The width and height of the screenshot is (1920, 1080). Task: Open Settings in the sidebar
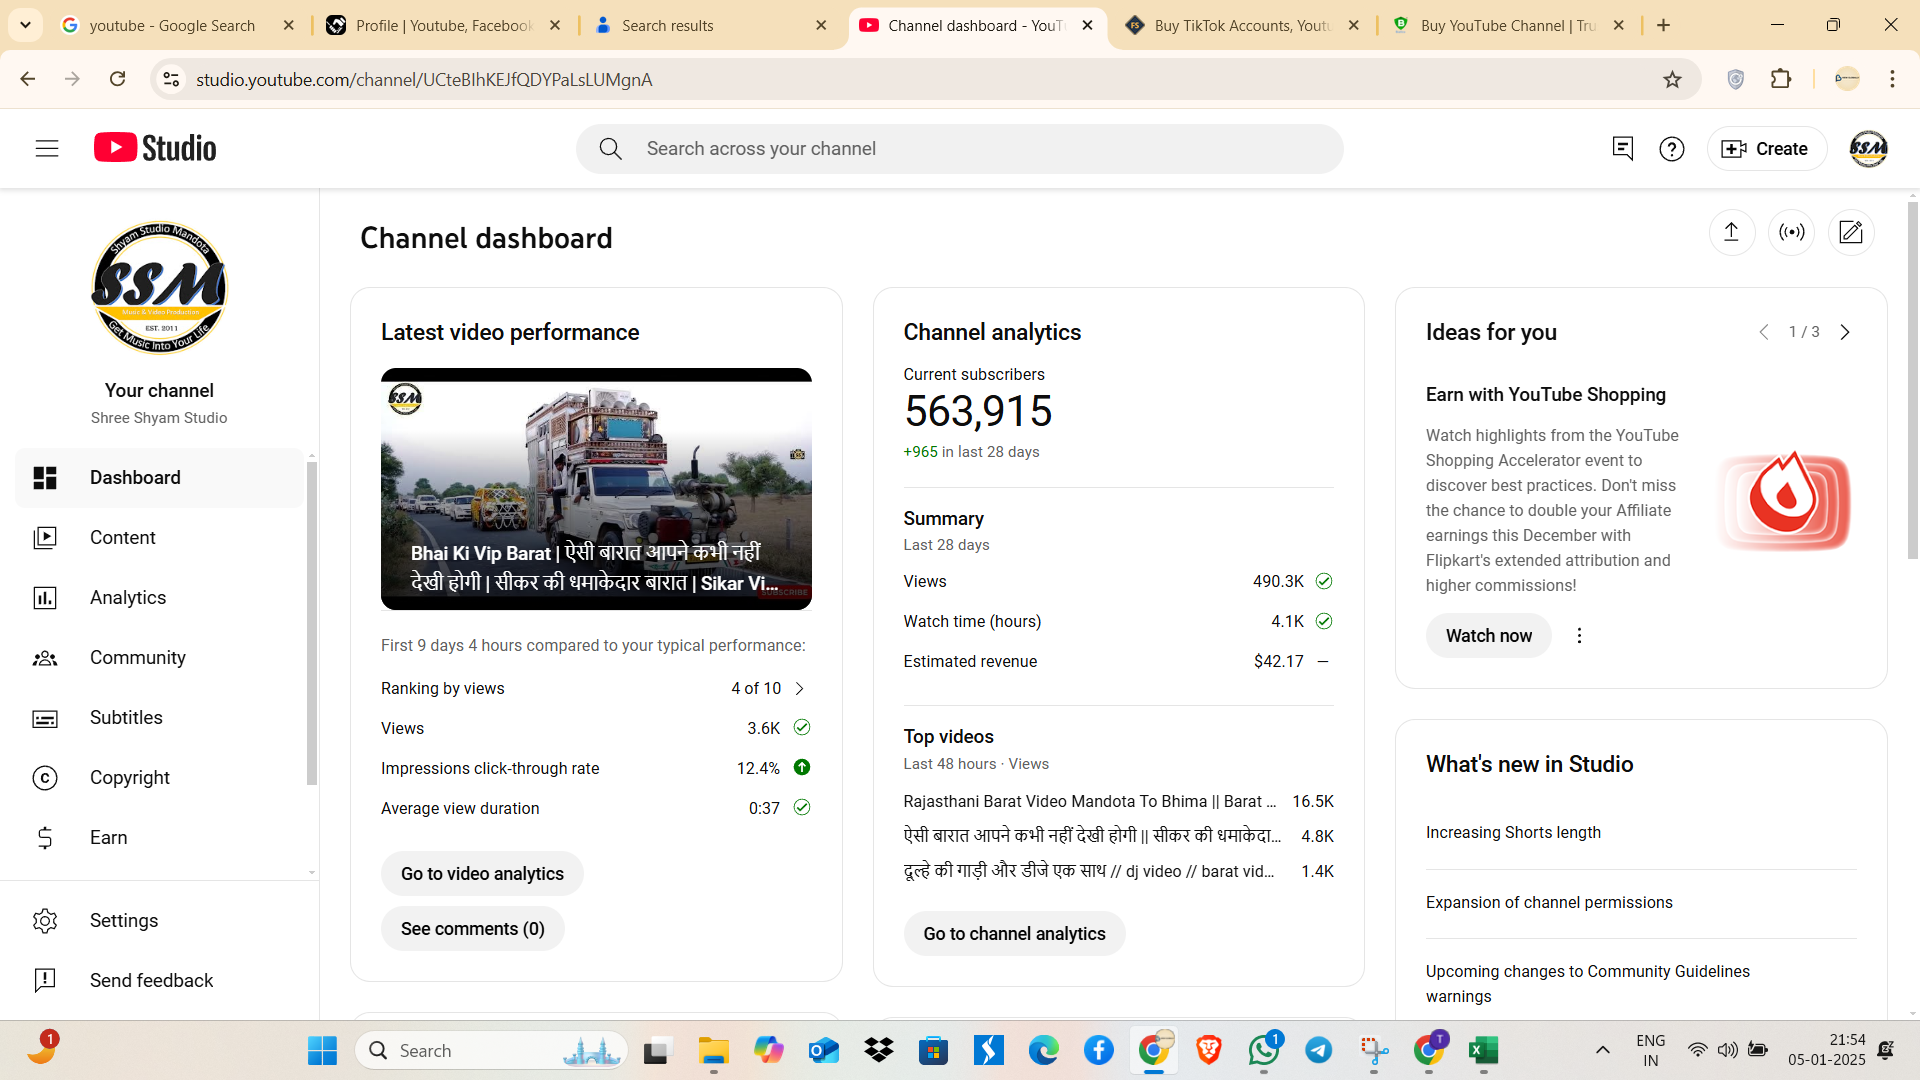159,921
